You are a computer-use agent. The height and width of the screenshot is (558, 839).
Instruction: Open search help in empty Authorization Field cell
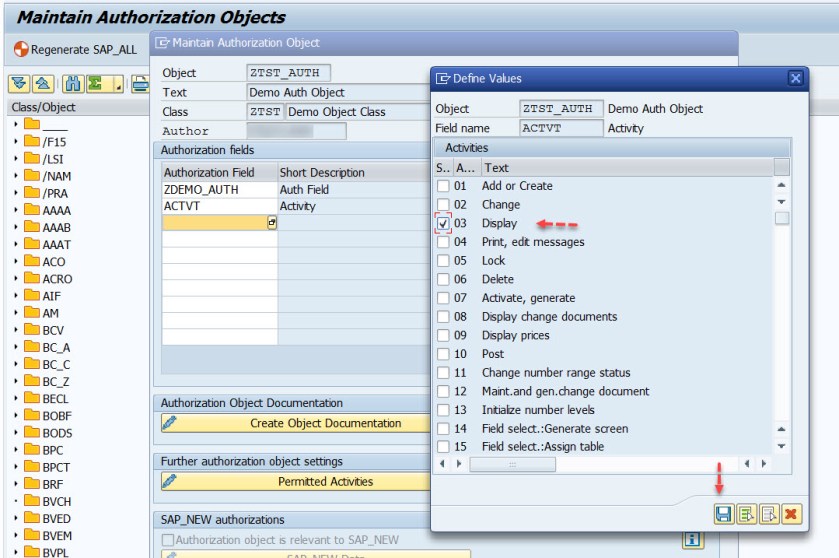[272, 223]
